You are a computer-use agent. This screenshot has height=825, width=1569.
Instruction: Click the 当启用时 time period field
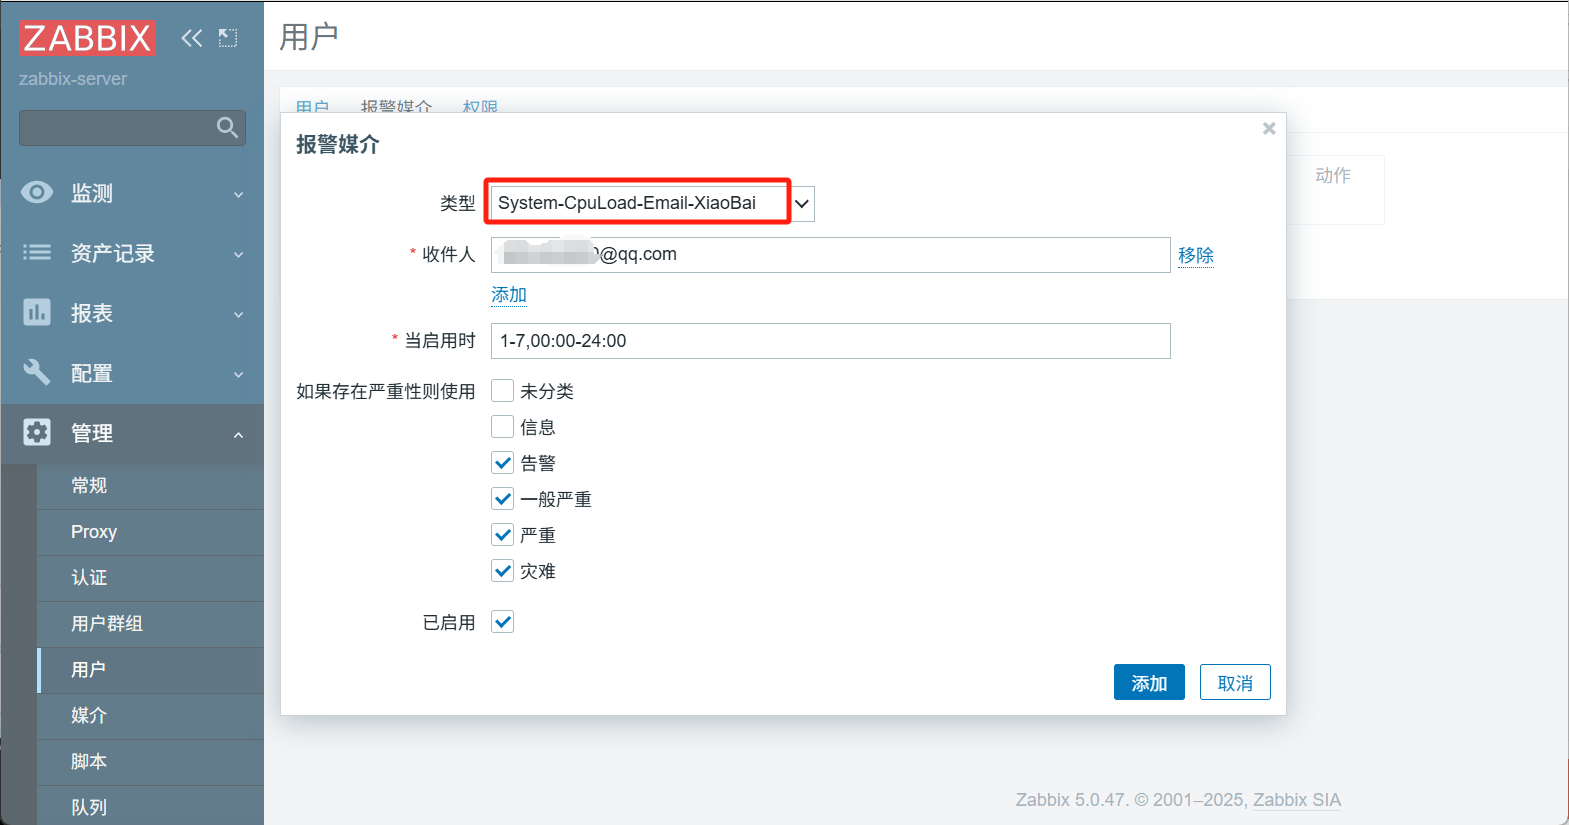click(x=830, y=341)
